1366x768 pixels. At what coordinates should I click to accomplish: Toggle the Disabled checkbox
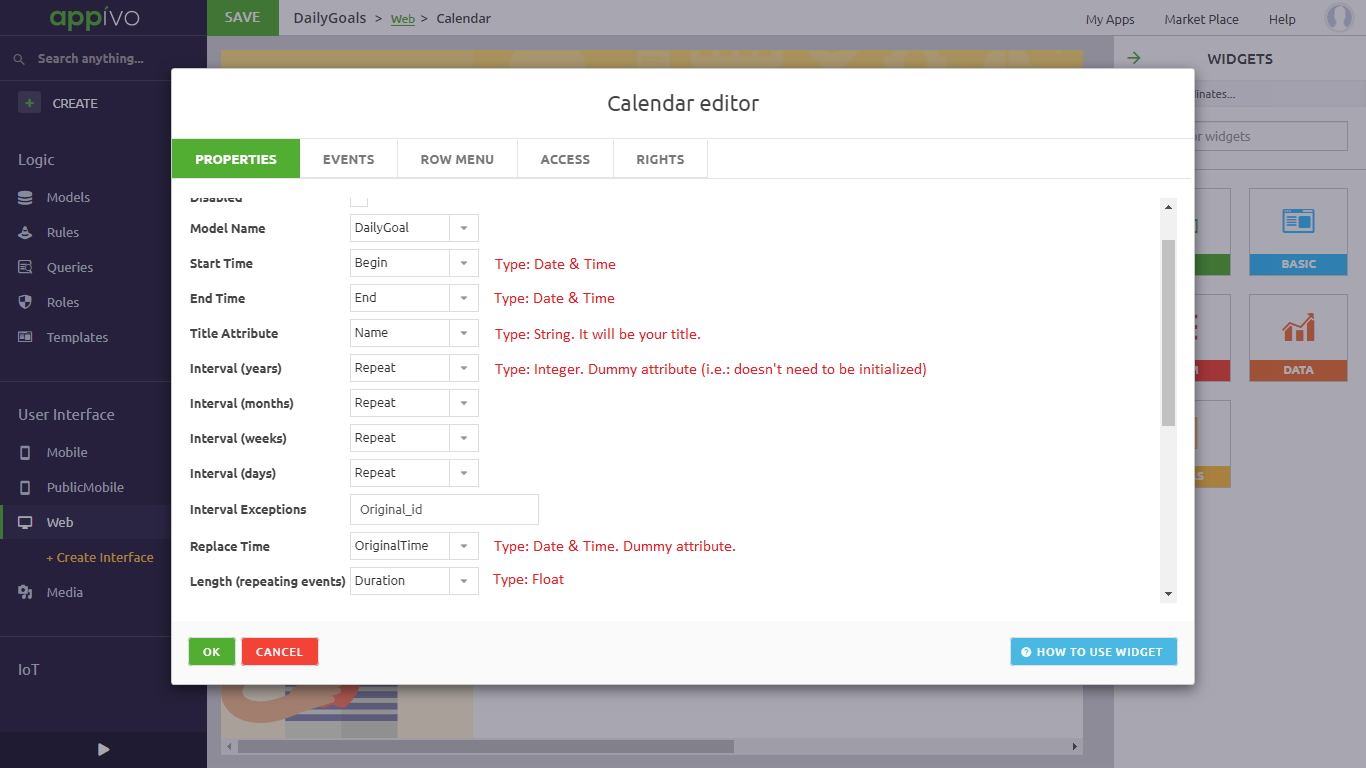359,199
